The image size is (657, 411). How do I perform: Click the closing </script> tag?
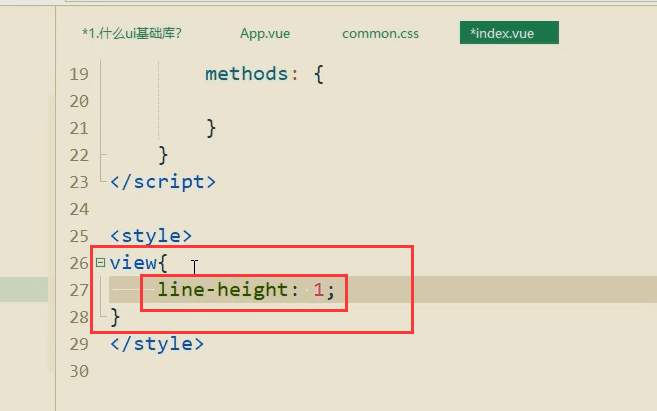[163, 182]
